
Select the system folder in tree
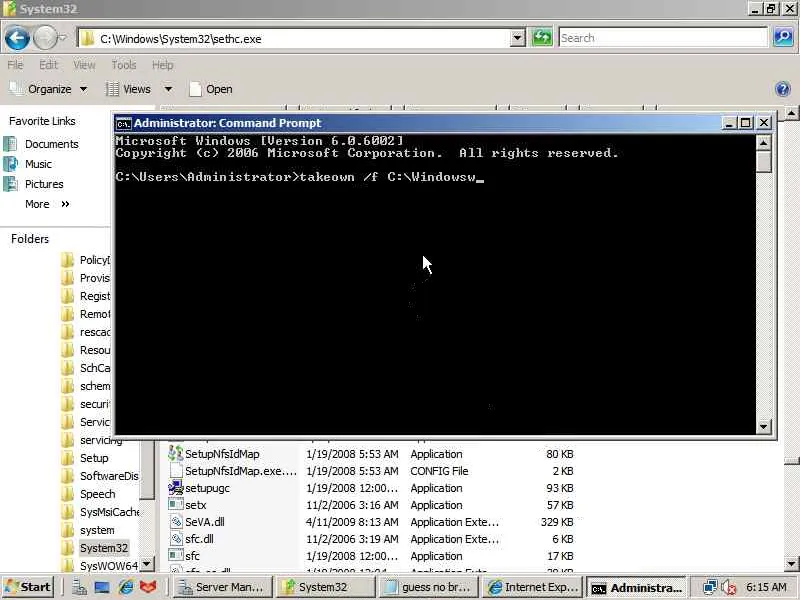point(97,530)
